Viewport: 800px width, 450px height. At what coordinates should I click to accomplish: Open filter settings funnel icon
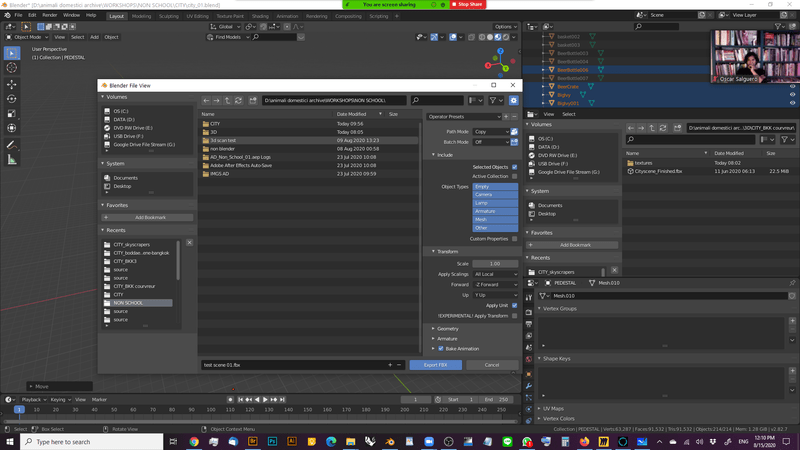494,100
